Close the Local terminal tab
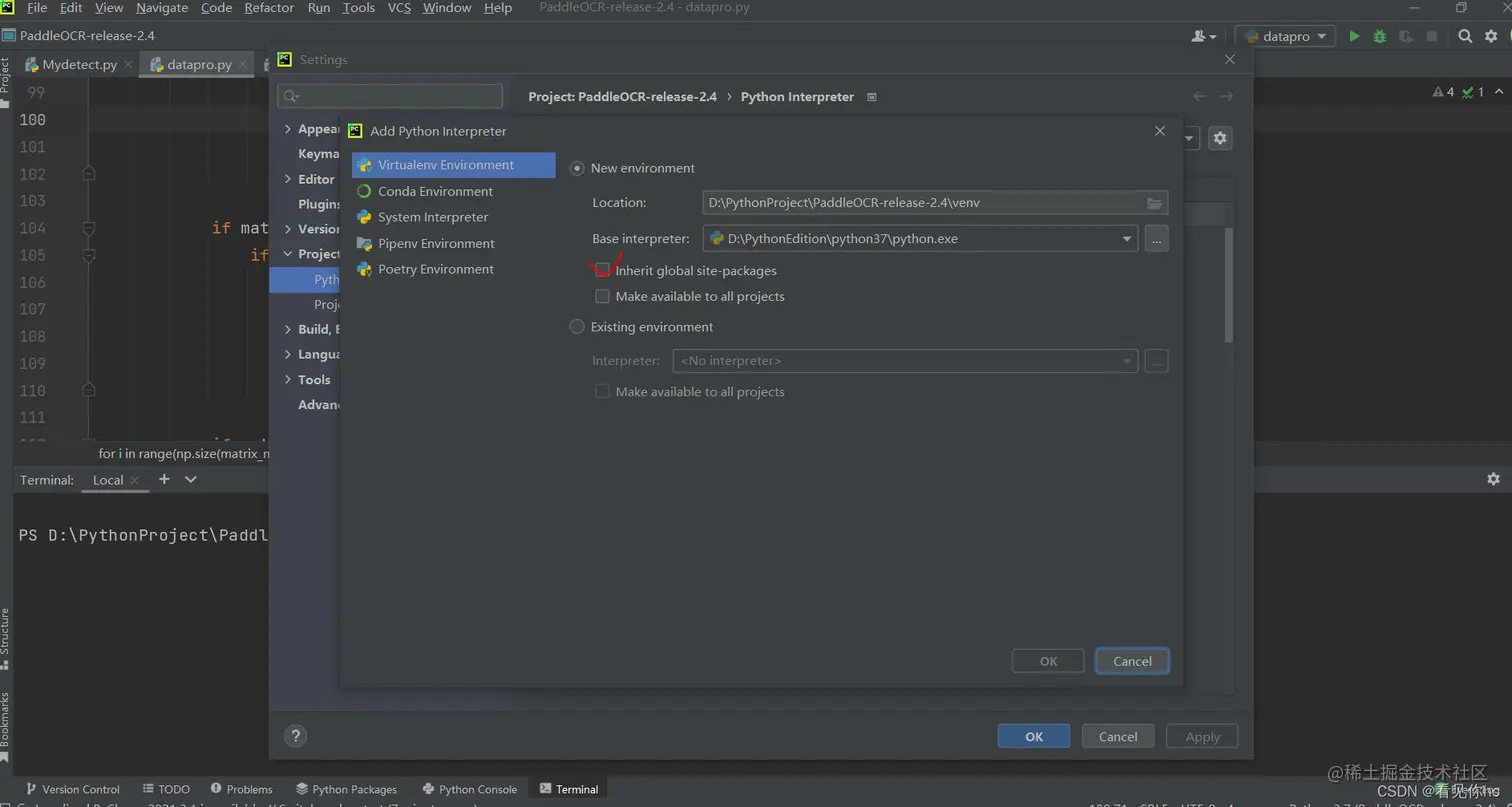The height and width of the screenshot is (807, 1512). (x=135, y=480)
